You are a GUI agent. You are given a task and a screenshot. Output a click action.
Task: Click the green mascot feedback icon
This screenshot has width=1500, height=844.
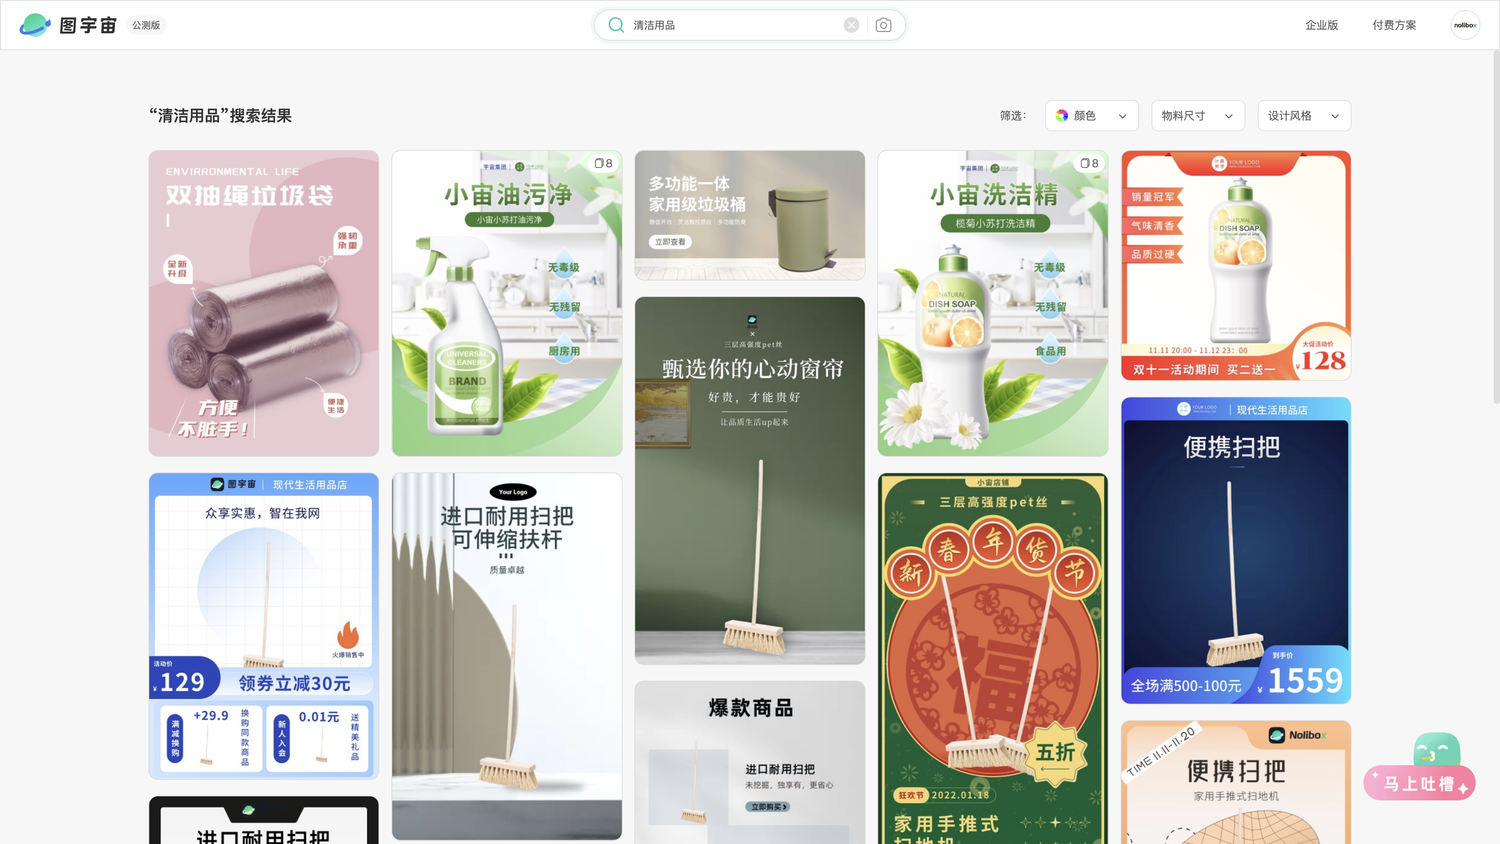[x=1437, y=749]
